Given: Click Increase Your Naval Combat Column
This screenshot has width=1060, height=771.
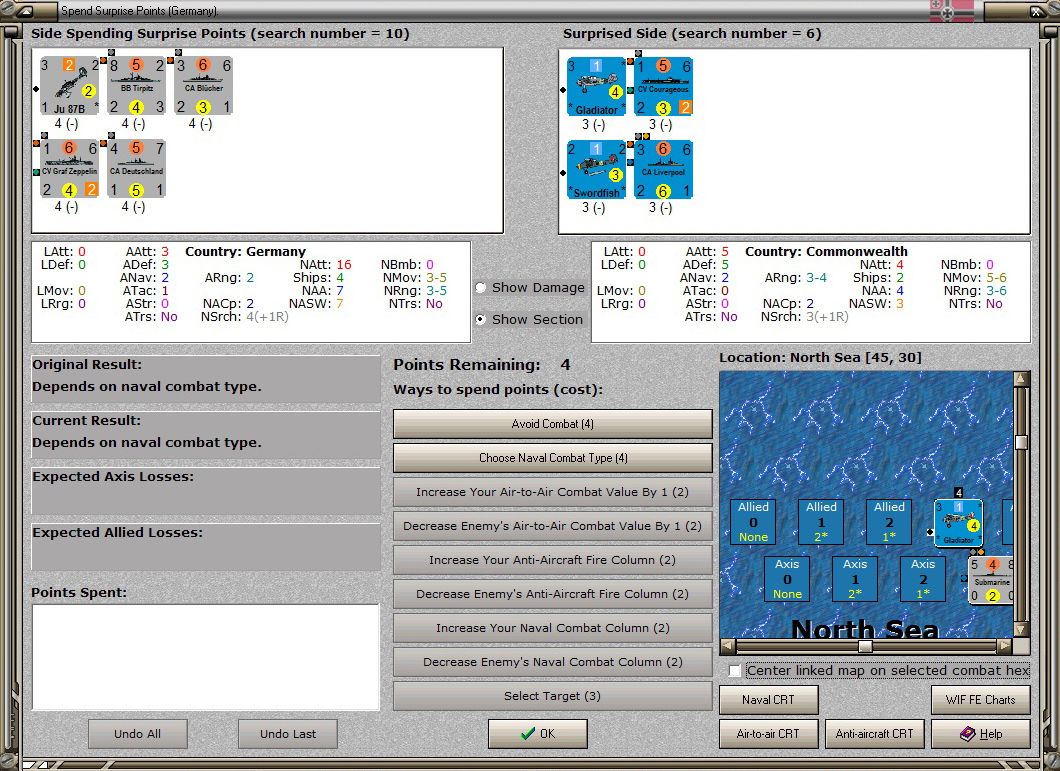Looking at the screenshot, I should point(552,628).
